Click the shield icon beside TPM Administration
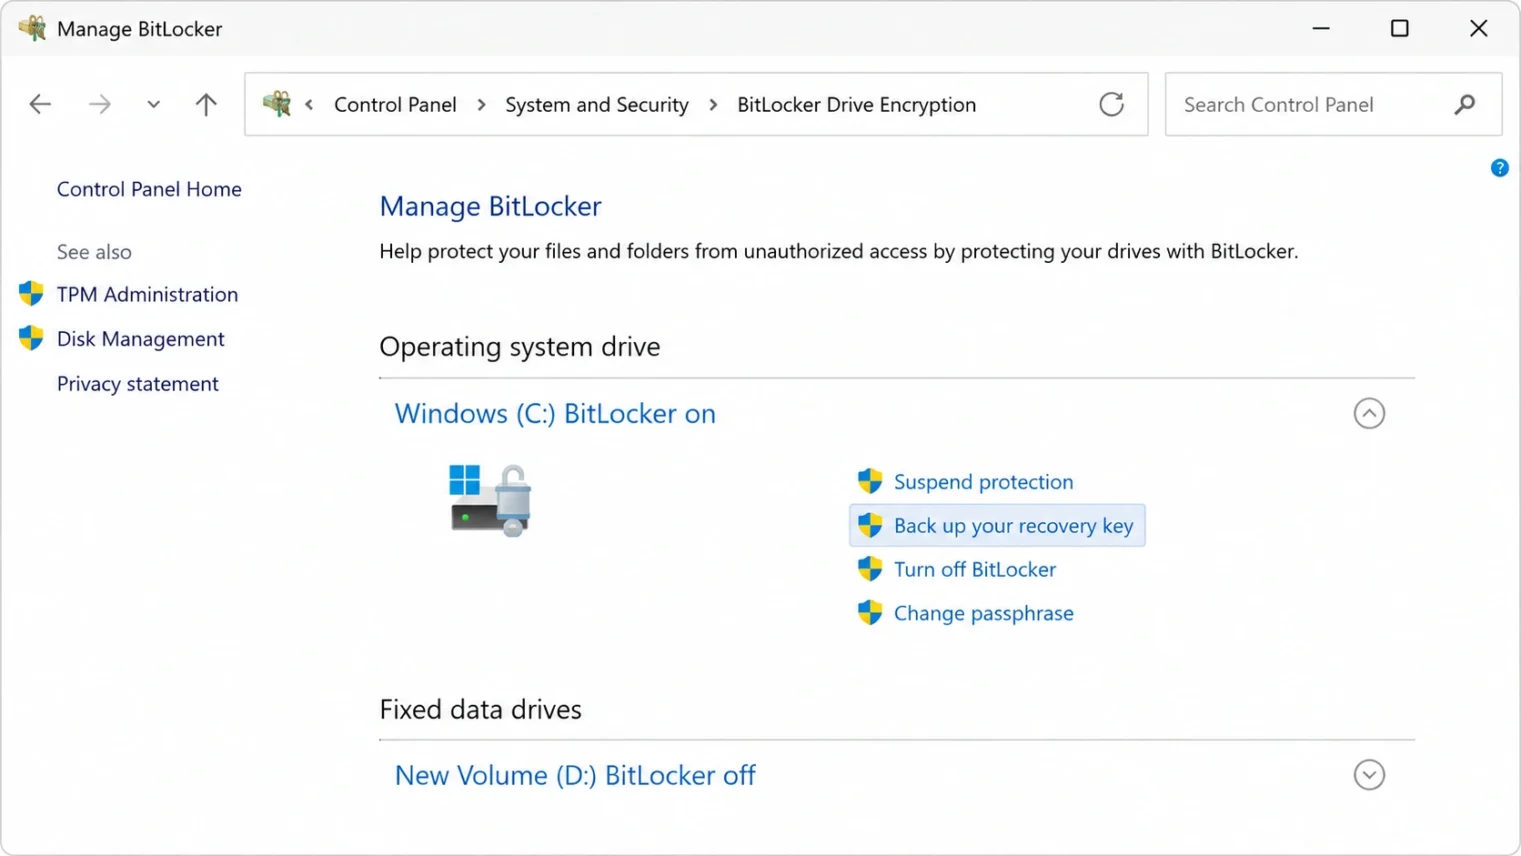This screenshot has width=1521, height=856. 31,293
